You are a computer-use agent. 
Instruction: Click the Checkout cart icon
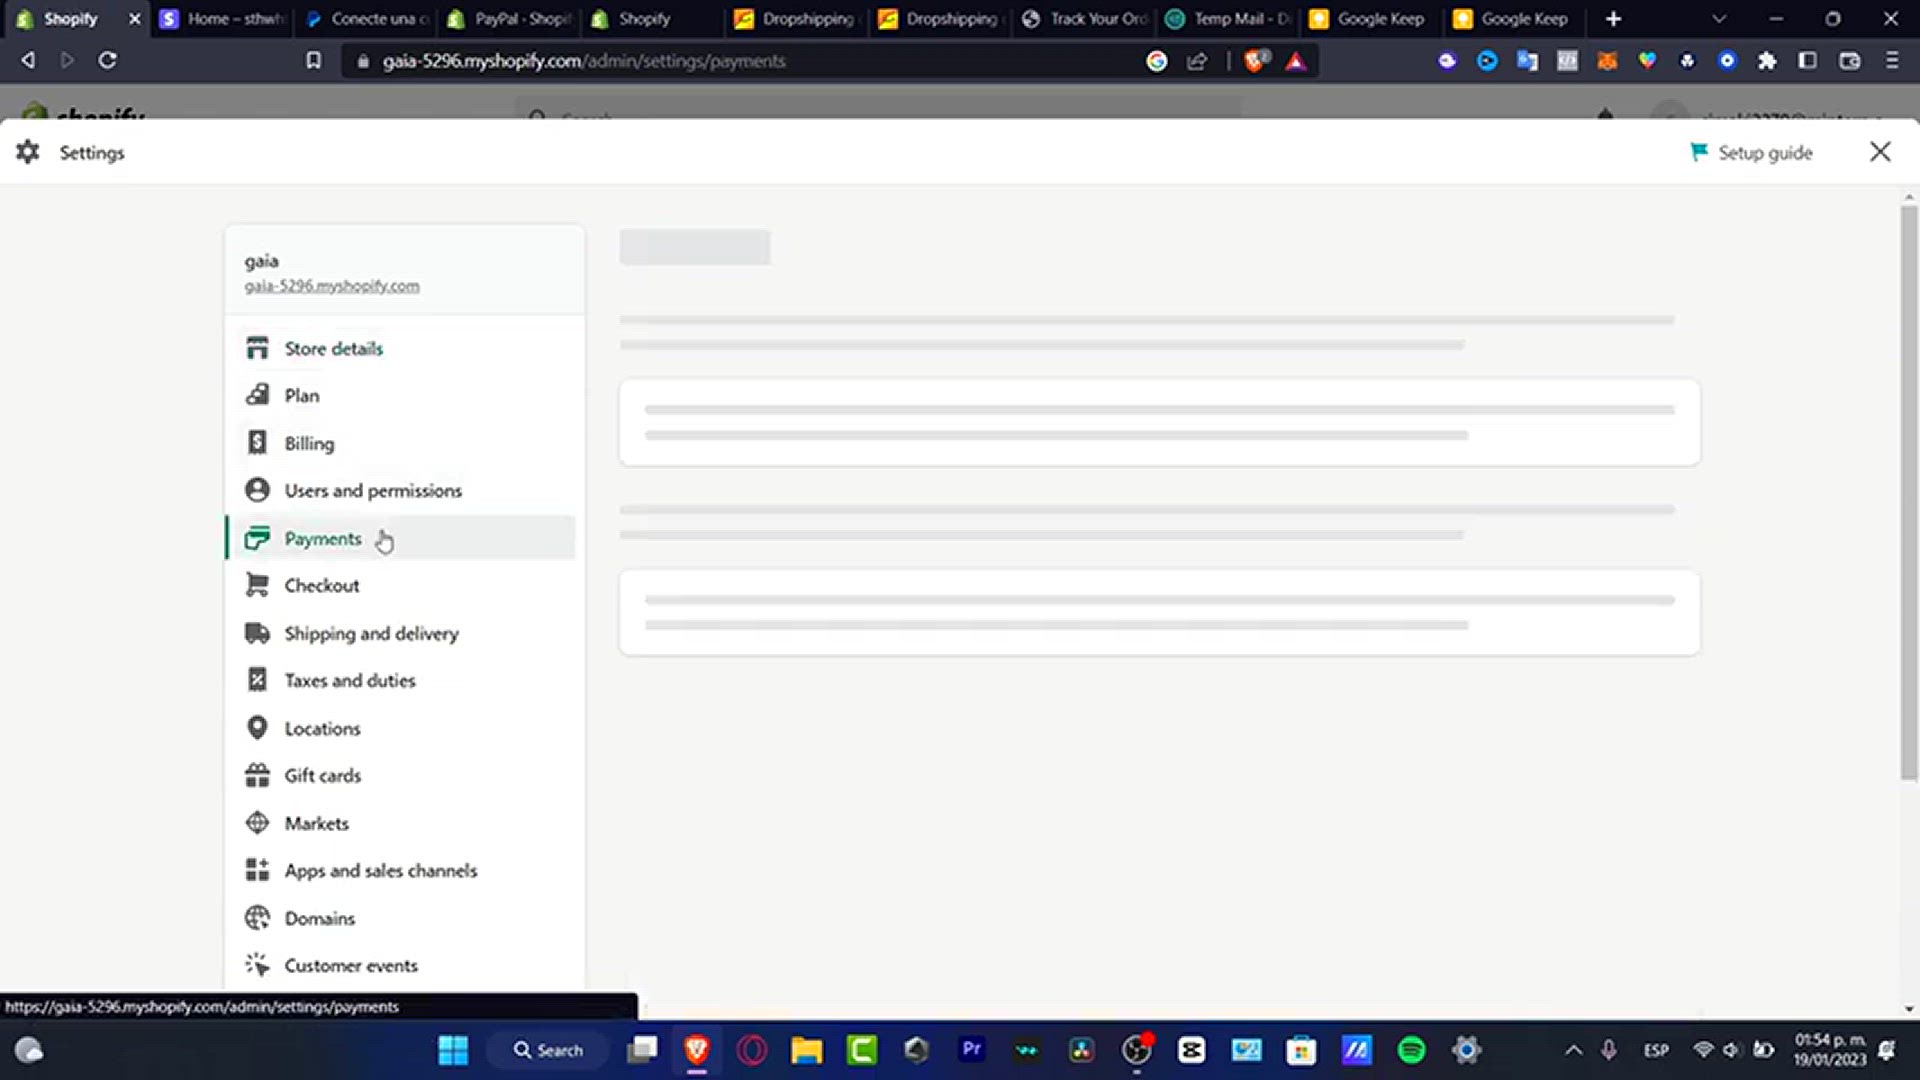tap(257, 585)
